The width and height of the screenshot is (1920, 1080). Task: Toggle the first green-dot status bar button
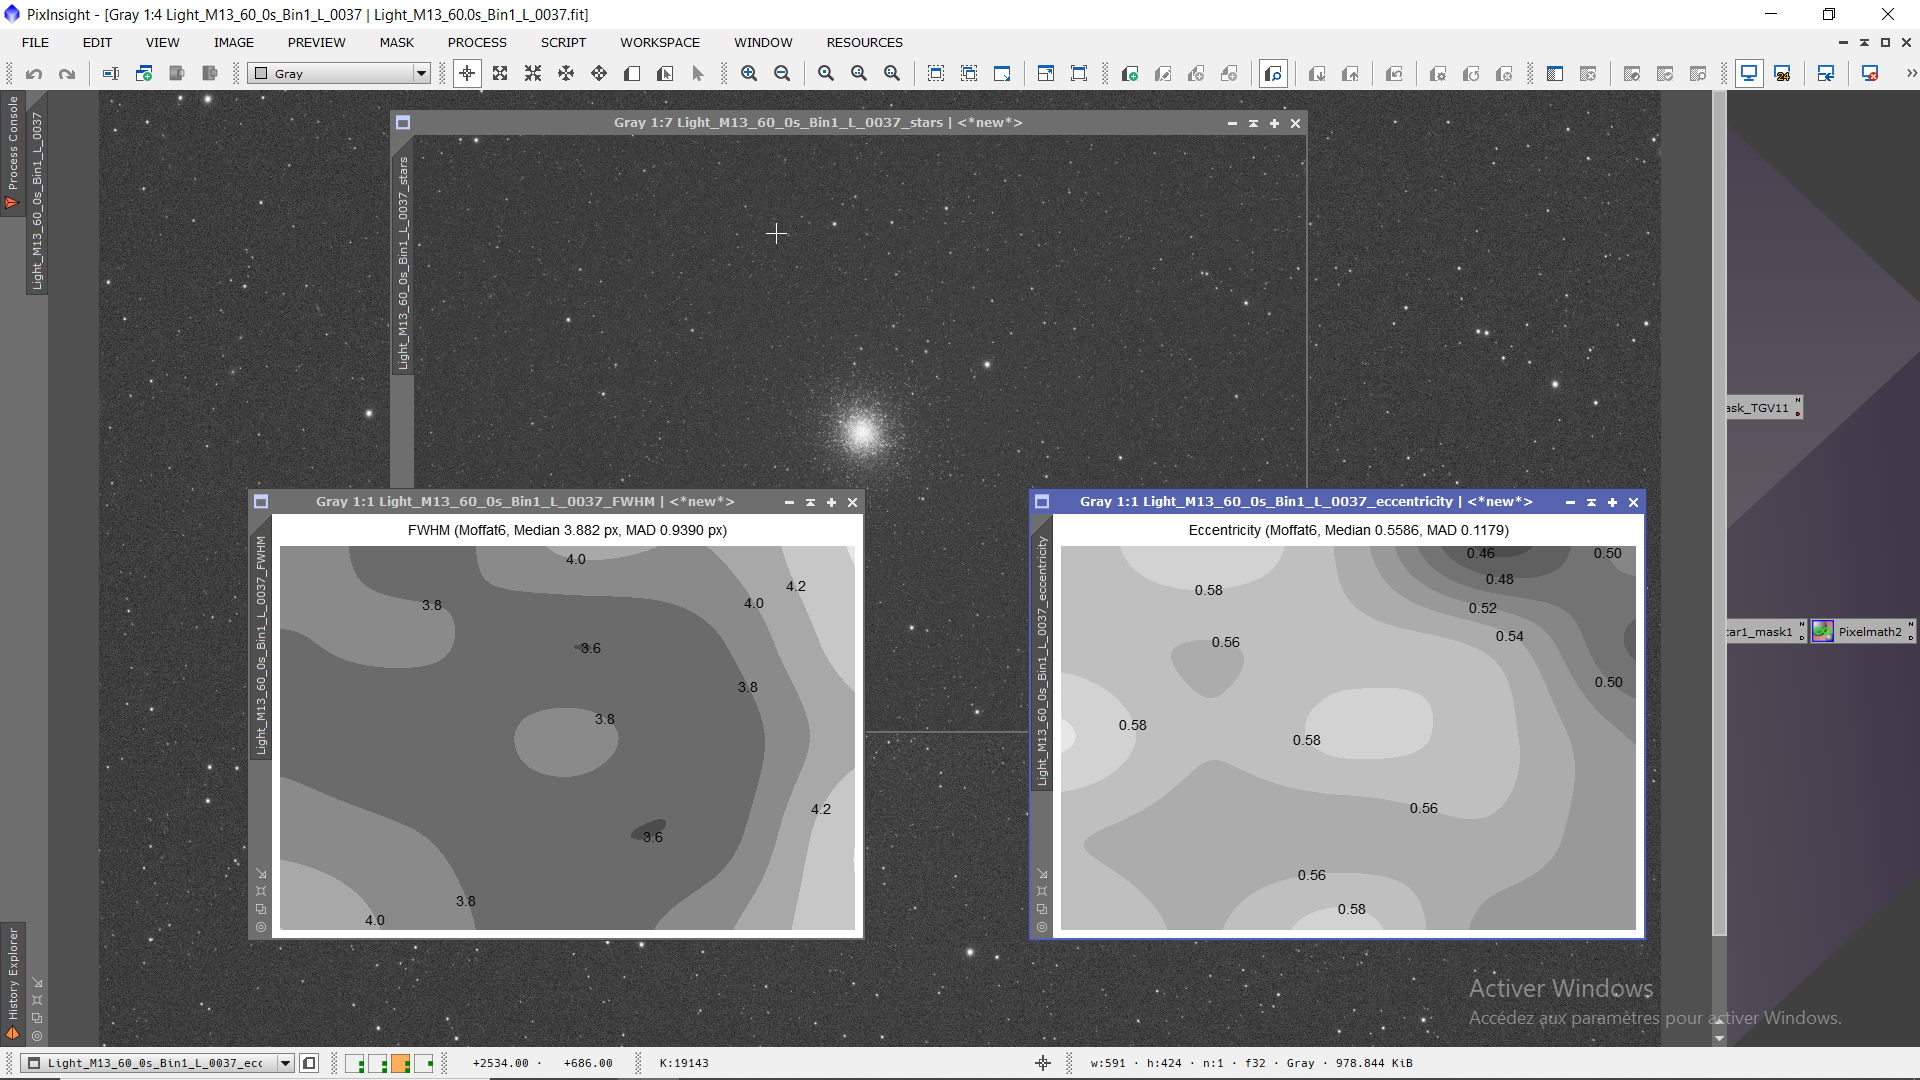point(355,1063)
